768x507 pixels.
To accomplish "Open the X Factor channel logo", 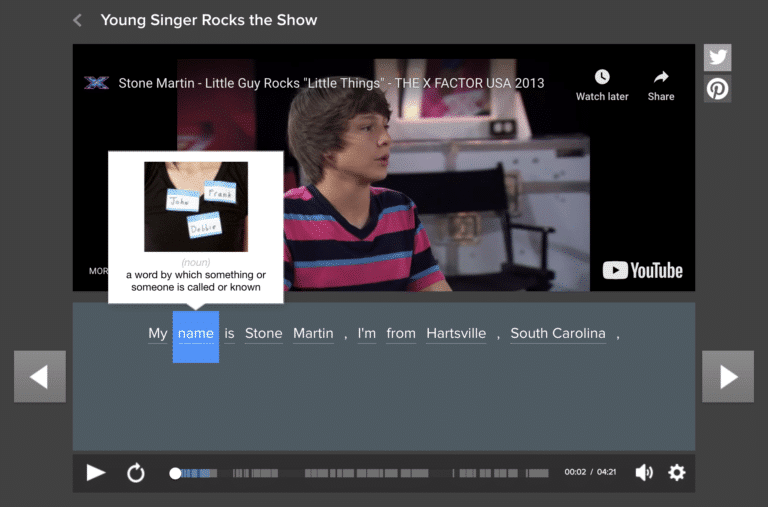I will (96, 83).
